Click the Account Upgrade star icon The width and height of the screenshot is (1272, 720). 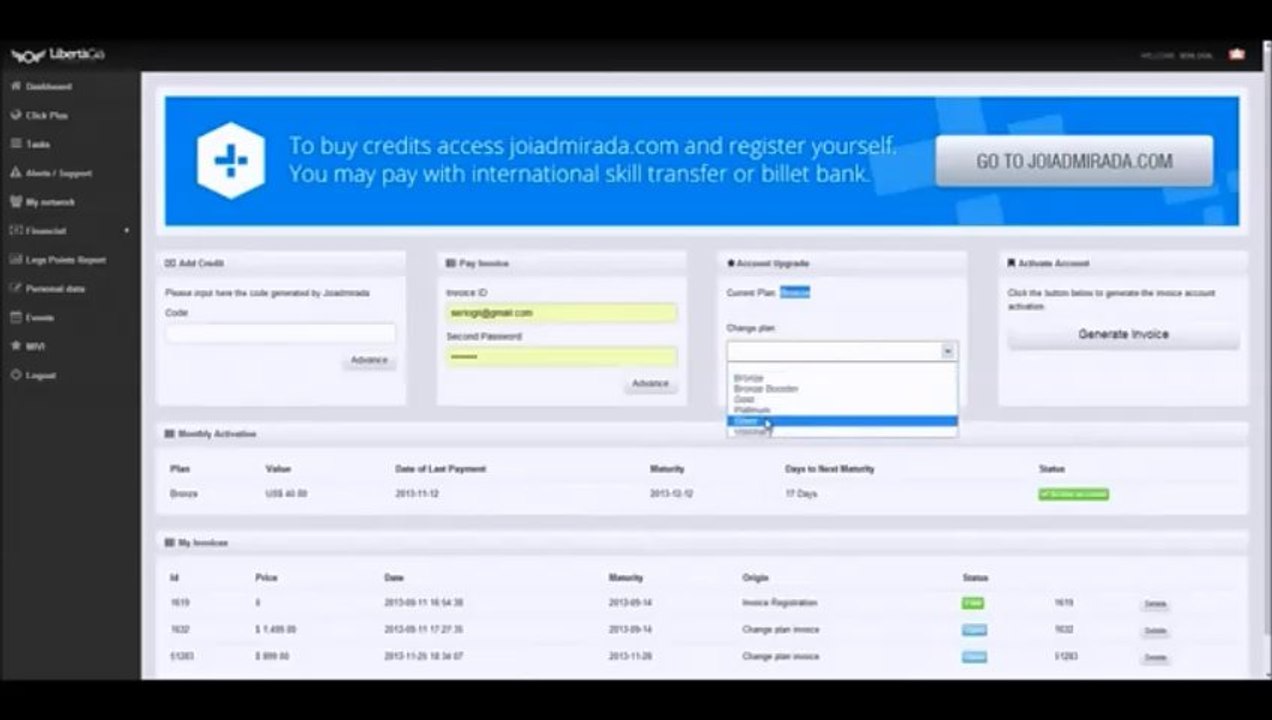click(x=731, y=263)
